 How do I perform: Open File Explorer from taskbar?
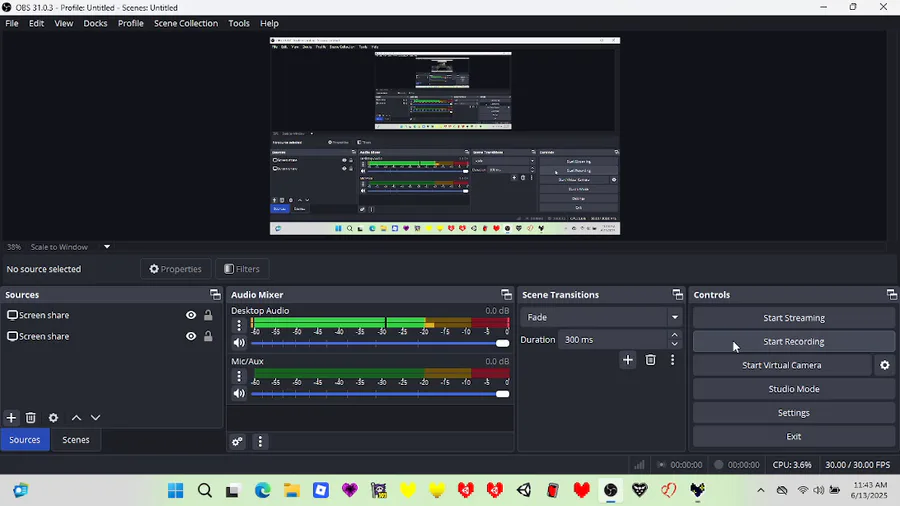click(x=292, y=491)
